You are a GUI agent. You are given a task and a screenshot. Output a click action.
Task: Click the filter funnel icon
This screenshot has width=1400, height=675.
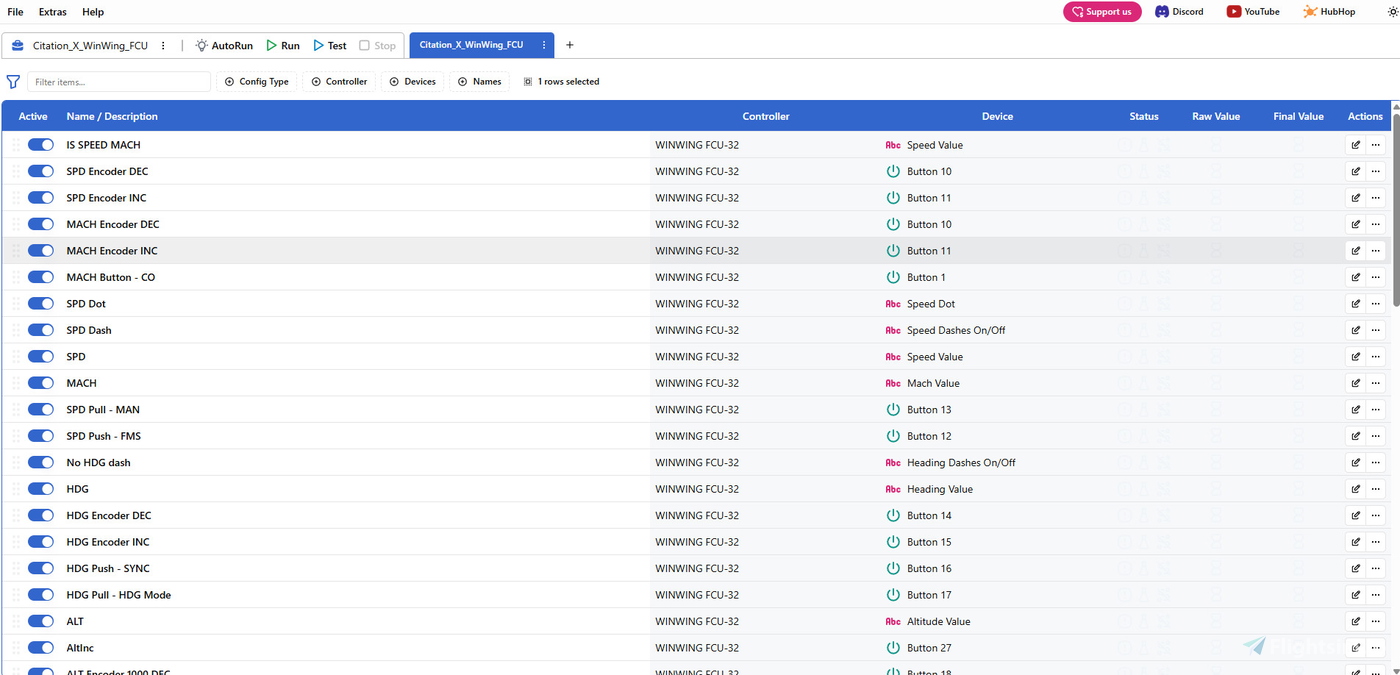(x=13, y=82)
